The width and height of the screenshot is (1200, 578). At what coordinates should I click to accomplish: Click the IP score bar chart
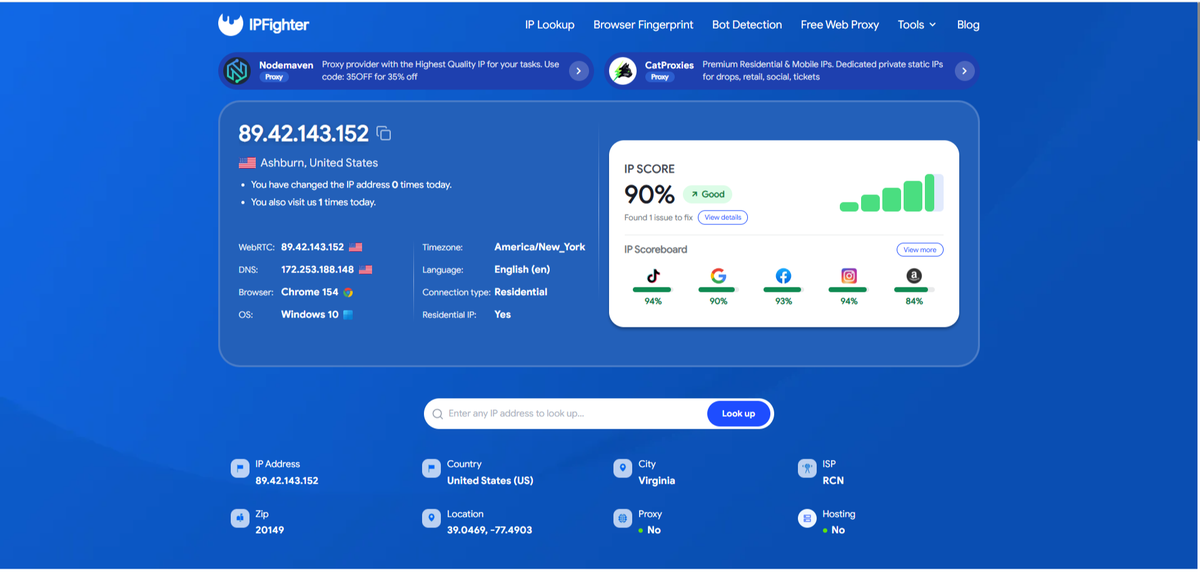pos(891,193)
